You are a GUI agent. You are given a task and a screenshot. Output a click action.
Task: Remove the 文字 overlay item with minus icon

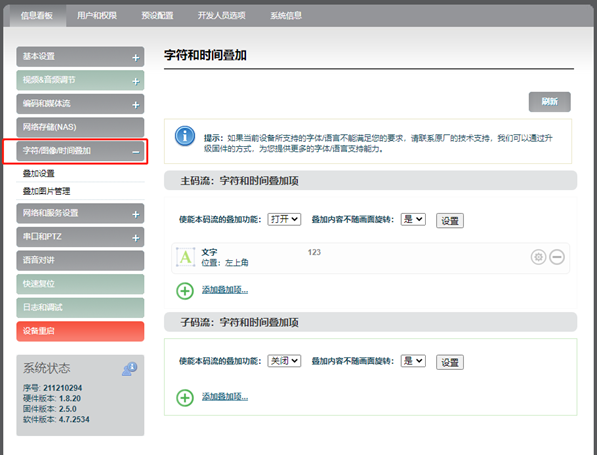coord(557,257)
